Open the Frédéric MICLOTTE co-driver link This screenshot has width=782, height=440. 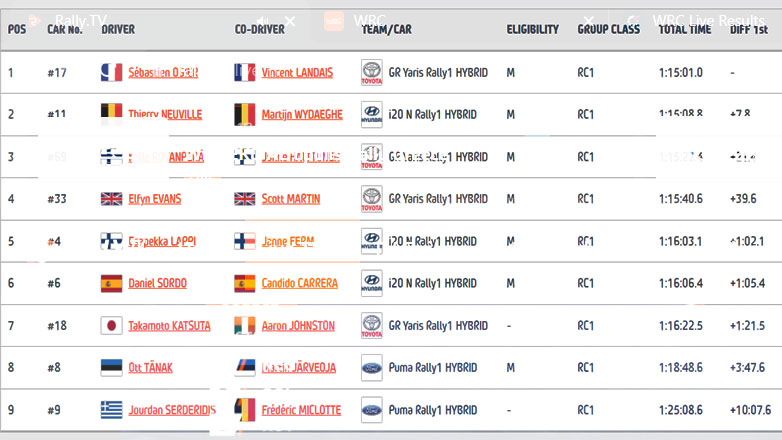(x=300, y=410)
